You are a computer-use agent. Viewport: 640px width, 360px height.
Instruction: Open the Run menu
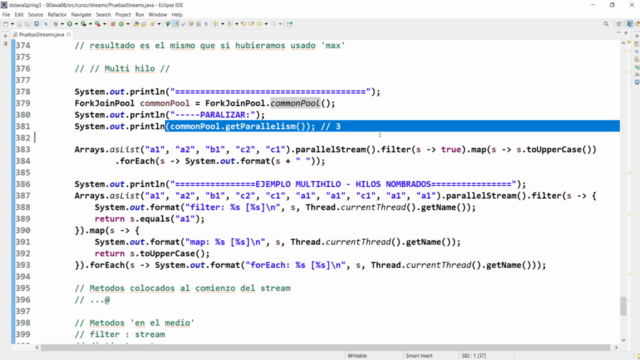pos(140,15)
